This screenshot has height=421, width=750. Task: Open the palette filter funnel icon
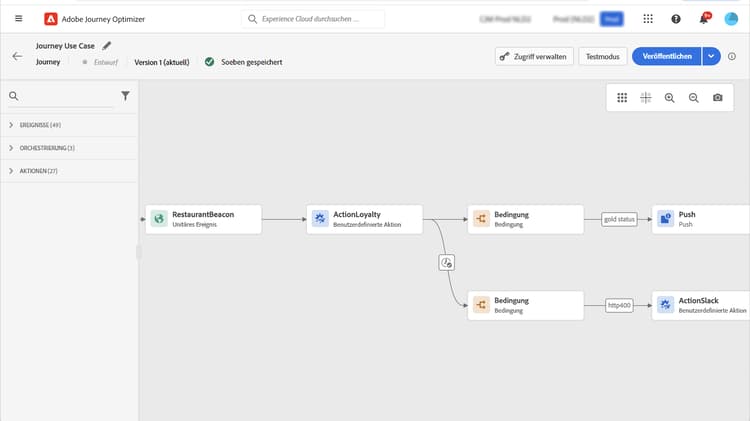125,96
